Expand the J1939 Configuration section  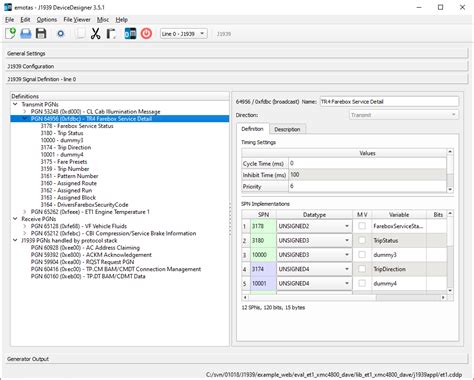click(x=237, y=66)
